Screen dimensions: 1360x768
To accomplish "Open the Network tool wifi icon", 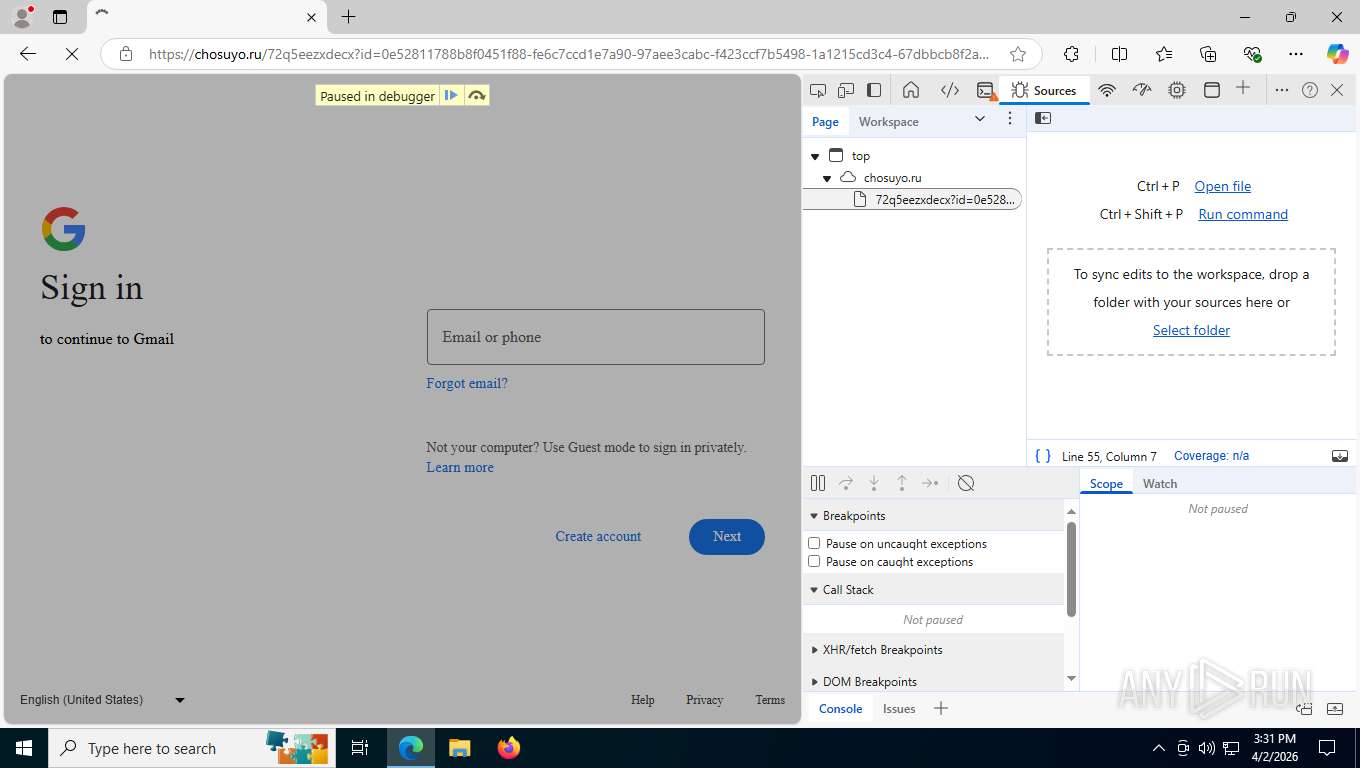I will click(x=1107, y=90).
